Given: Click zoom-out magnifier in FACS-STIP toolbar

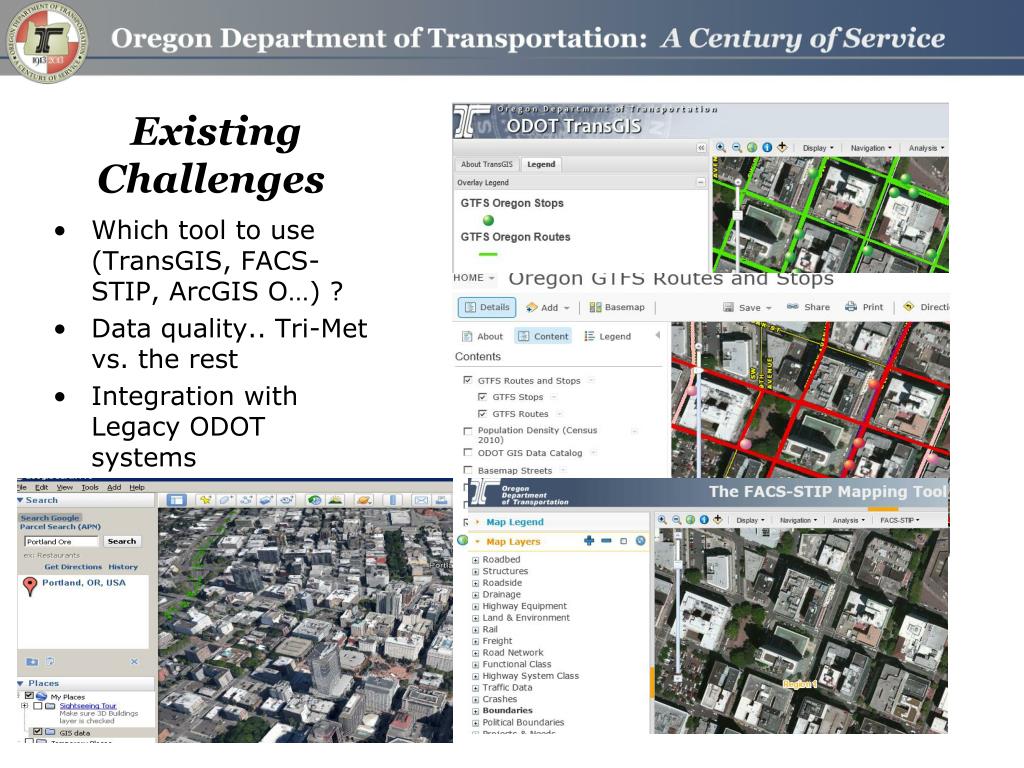Looking at the screenshot, I should click(x=677, y=520).
